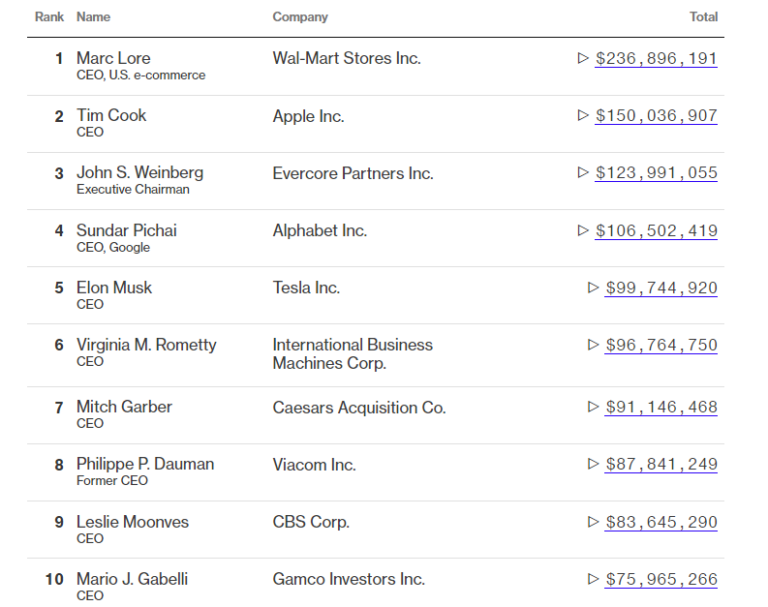Click the Company column header
Viewport: 768px width, 607px height.
coord(300,17)
